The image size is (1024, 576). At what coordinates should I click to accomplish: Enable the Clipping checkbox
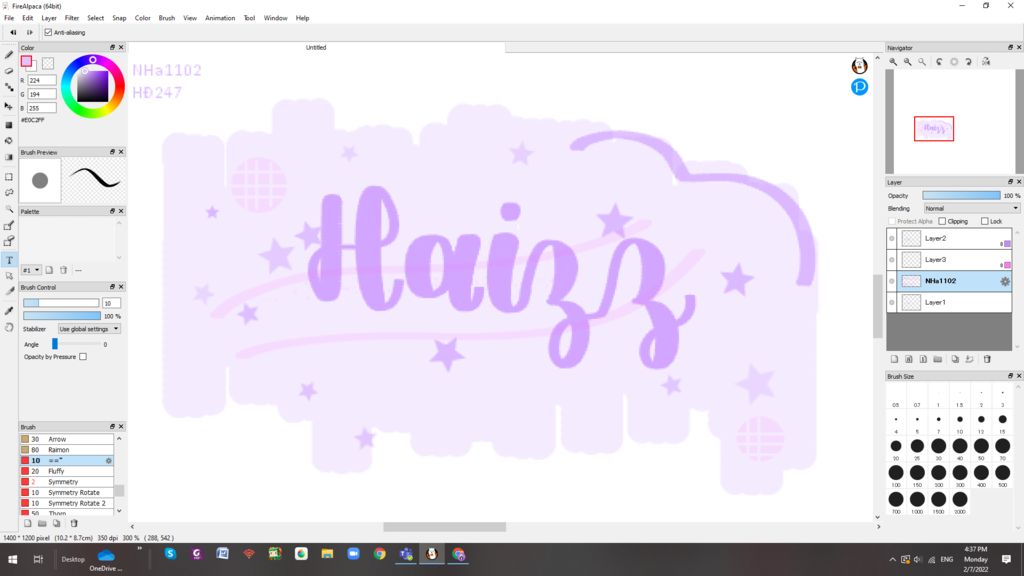tap(942, 221)
